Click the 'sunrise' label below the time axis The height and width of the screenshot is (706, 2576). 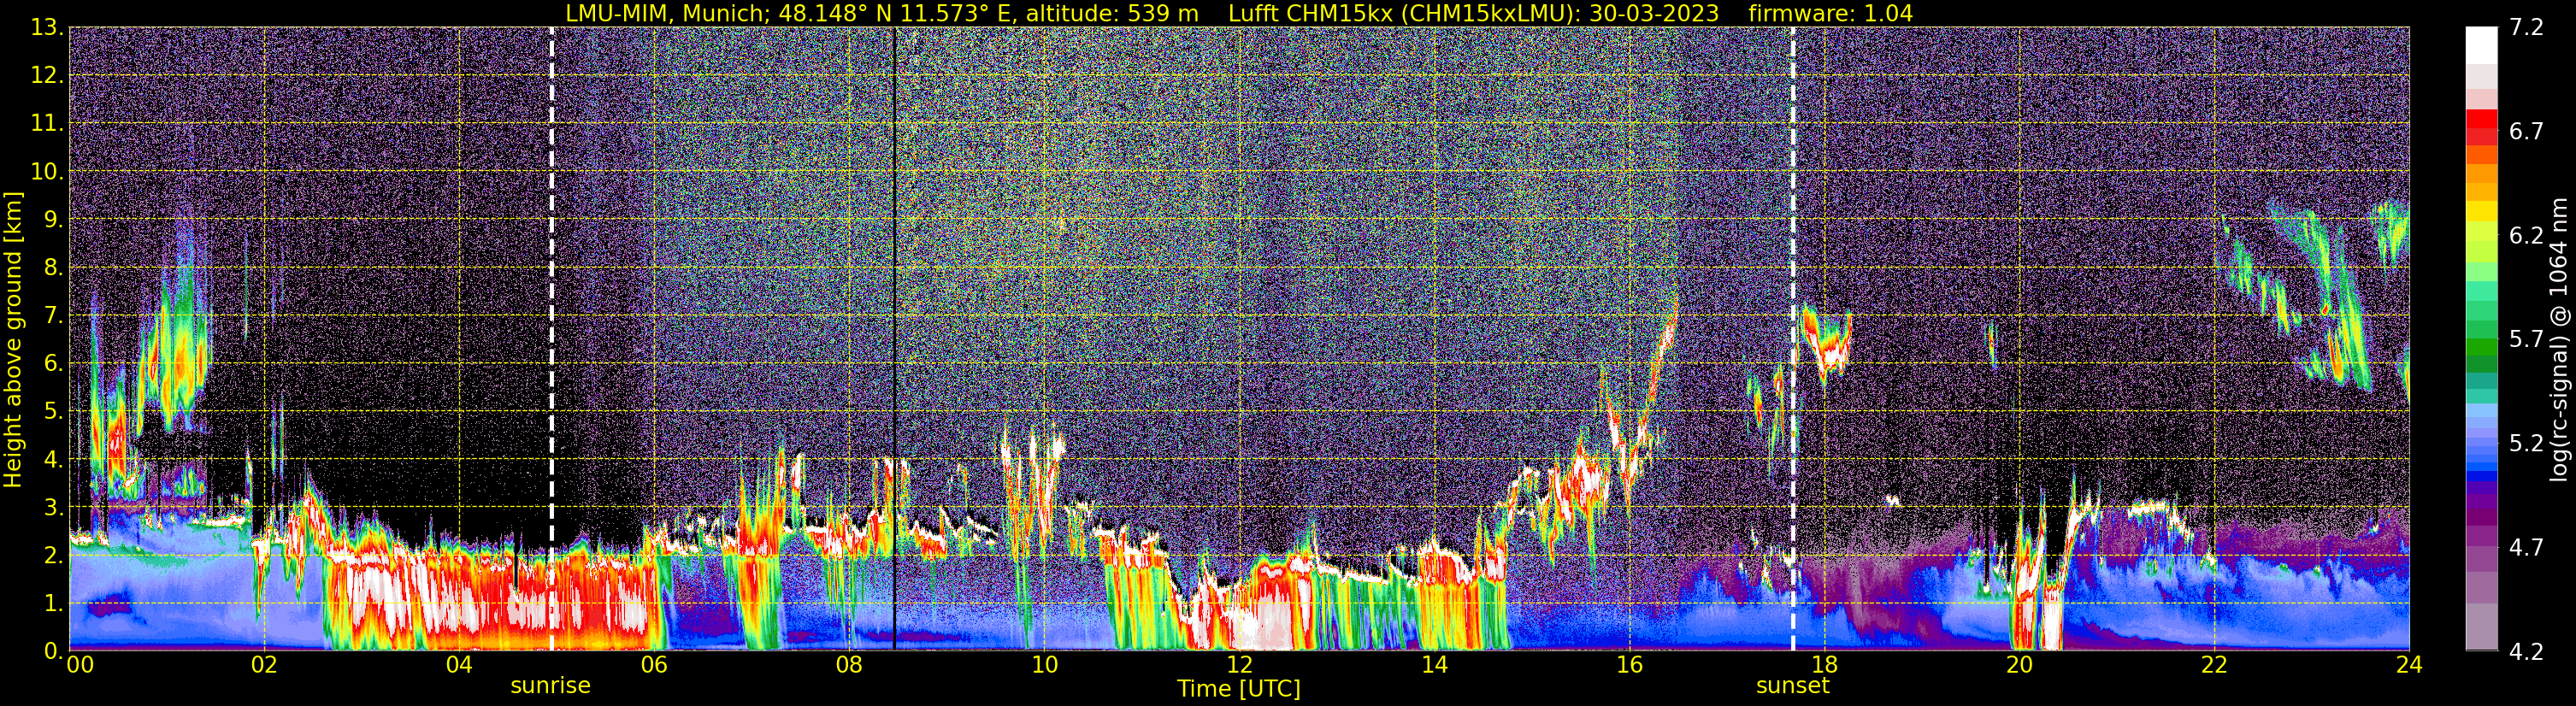click(x=550, y=686)
